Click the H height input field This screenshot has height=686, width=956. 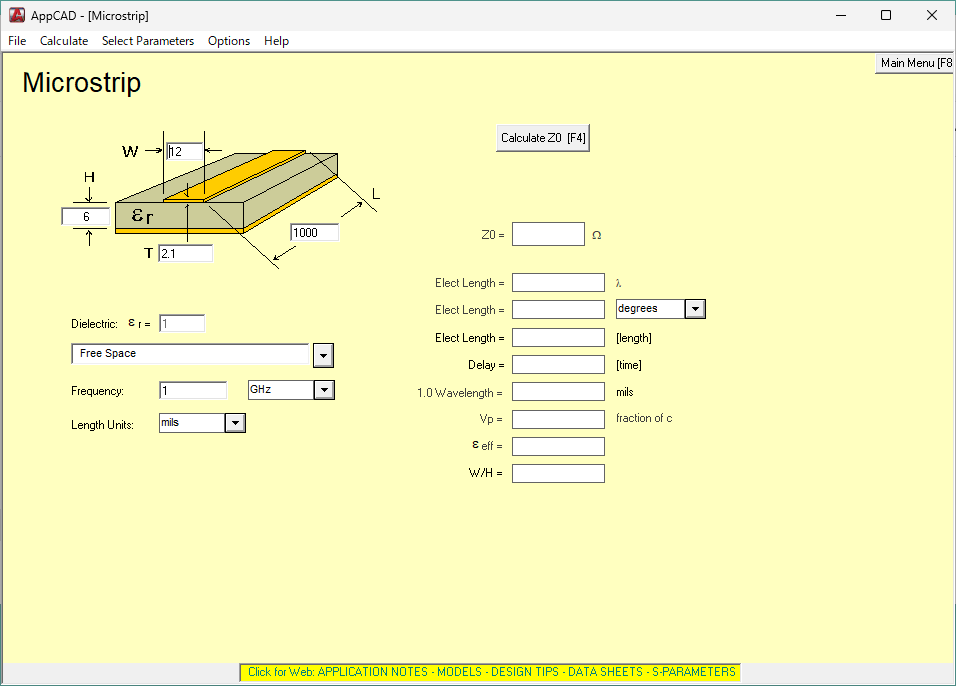85,216
